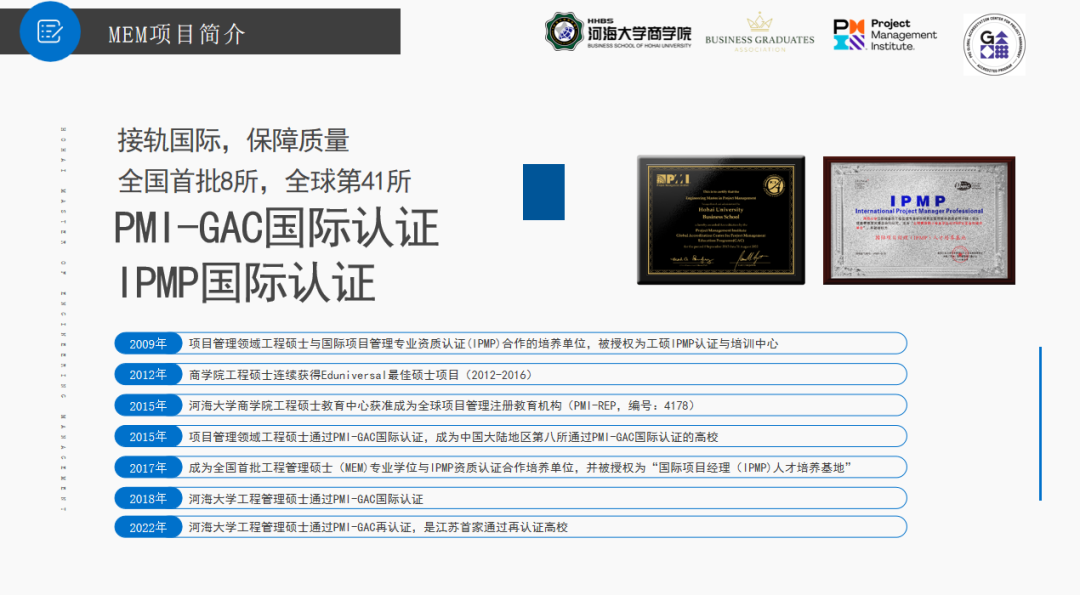Click the 第八所通过PMI-GAC国际认证 timeline text
Image resolution: width=1080 pixels, height=595 pixels.
click(453, 437)
